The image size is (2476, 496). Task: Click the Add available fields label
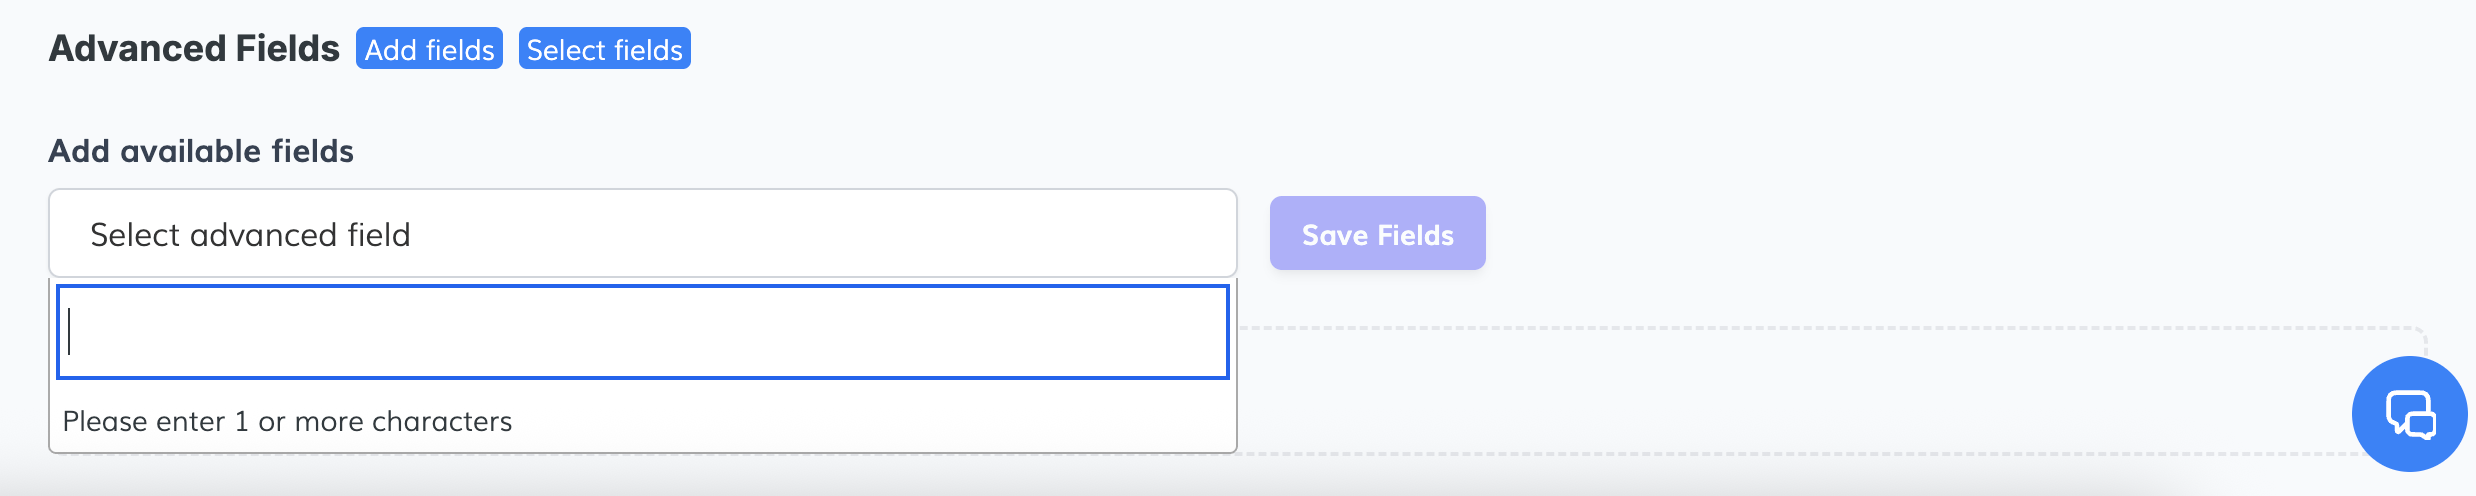pos(201,151)
